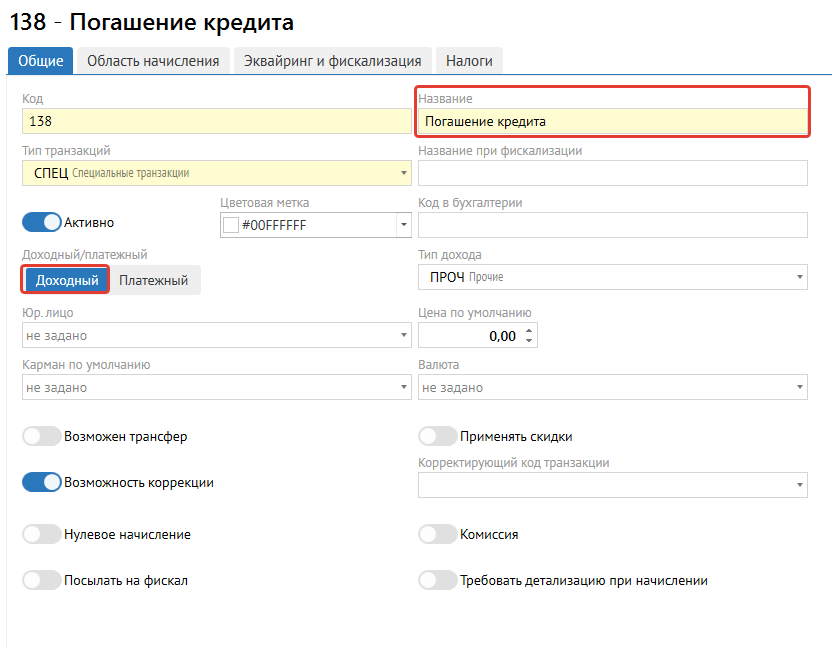Turn on Нулевое начисление switch

(x=42, y=534)
